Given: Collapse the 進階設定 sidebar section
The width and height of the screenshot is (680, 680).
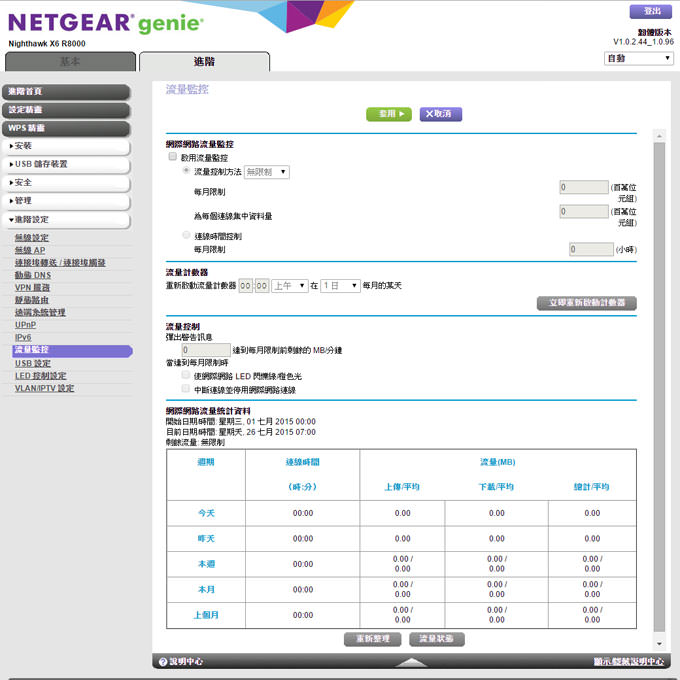Looking at the screenshot, I should [x=66, y=219].
